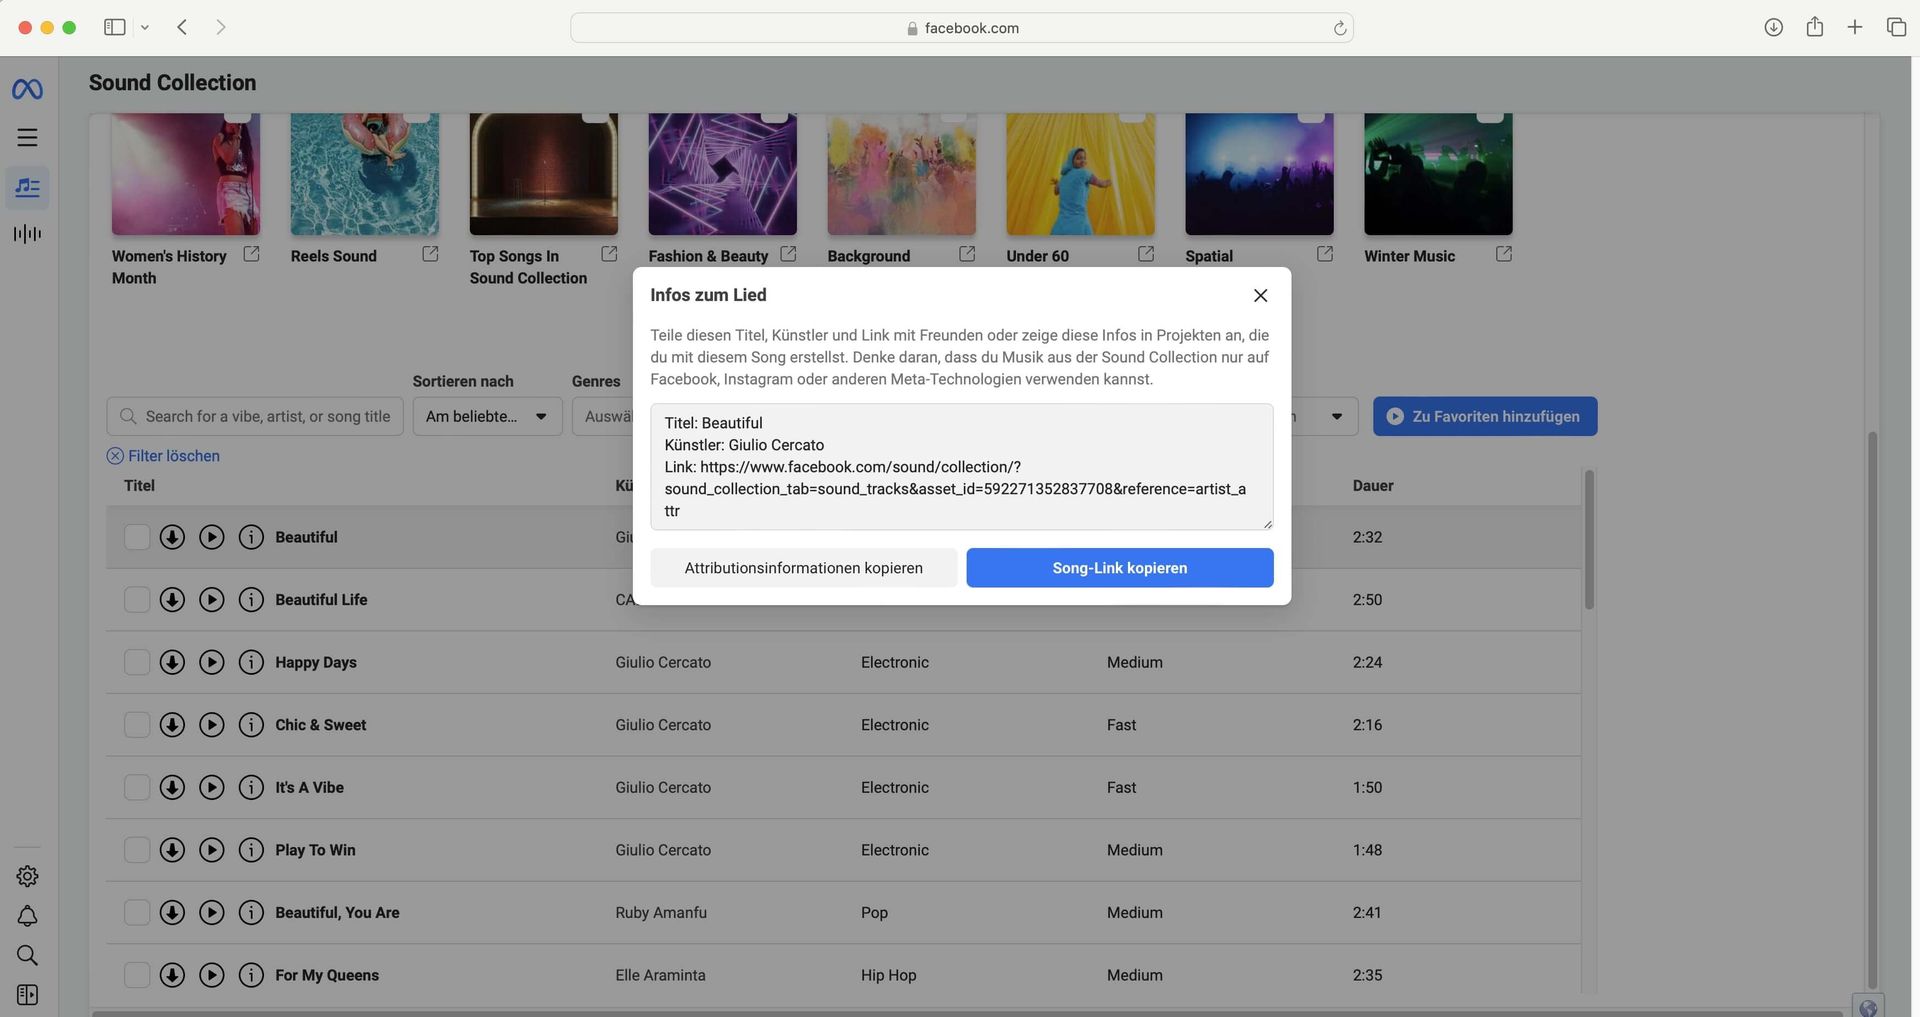Download the song Chic & Sweet
This screenshot has height=1017, width=1920.
pos(172,725)
